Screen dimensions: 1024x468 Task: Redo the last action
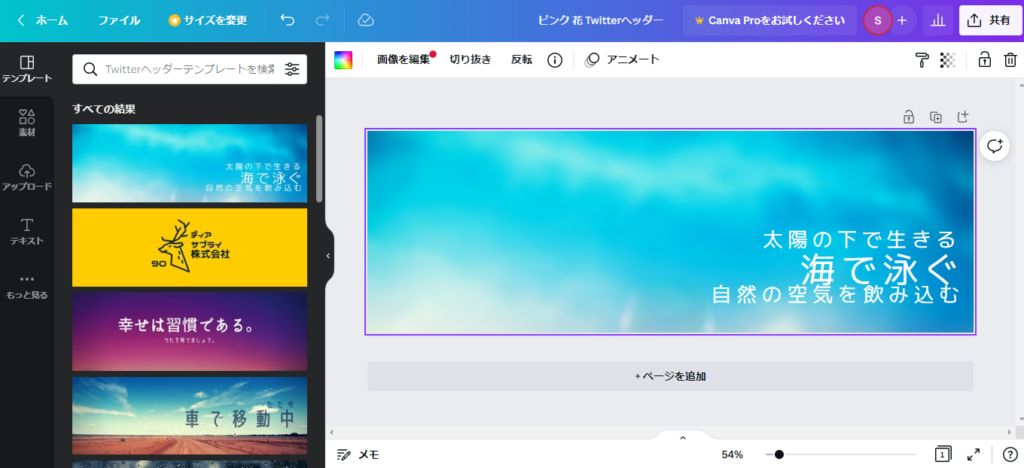coord(322,20)
